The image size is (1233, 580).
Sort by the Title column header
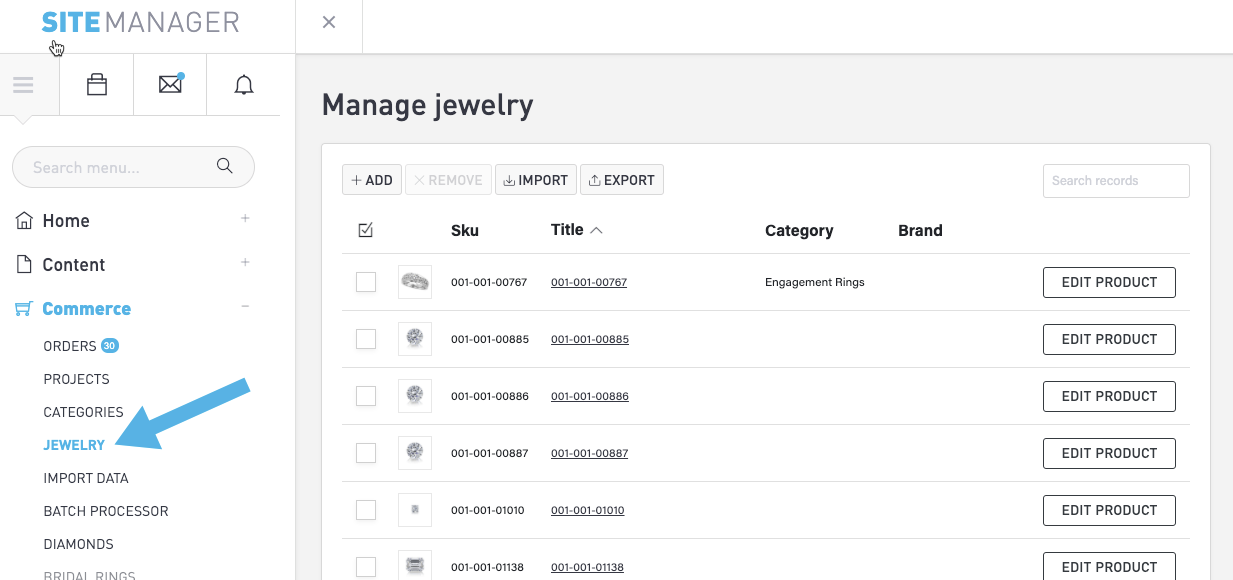point(567,230)
